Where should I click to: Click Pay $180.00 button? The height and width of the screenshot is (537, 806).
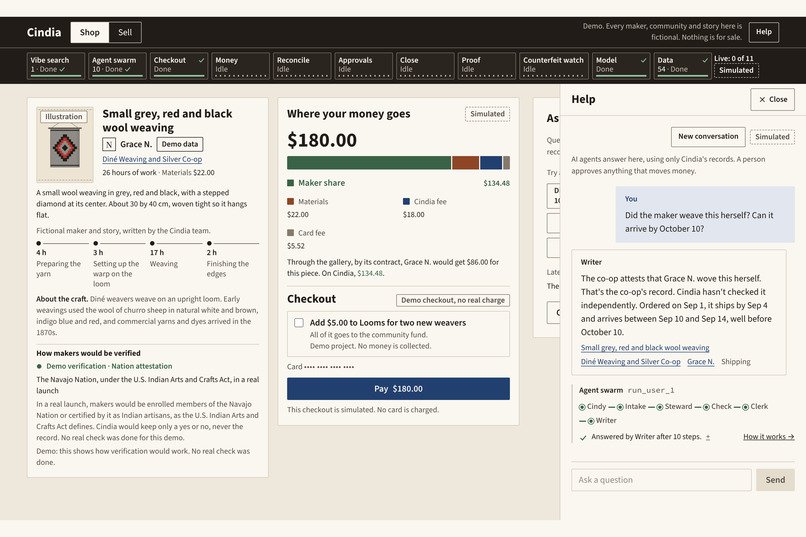click(x=398, y=389)
